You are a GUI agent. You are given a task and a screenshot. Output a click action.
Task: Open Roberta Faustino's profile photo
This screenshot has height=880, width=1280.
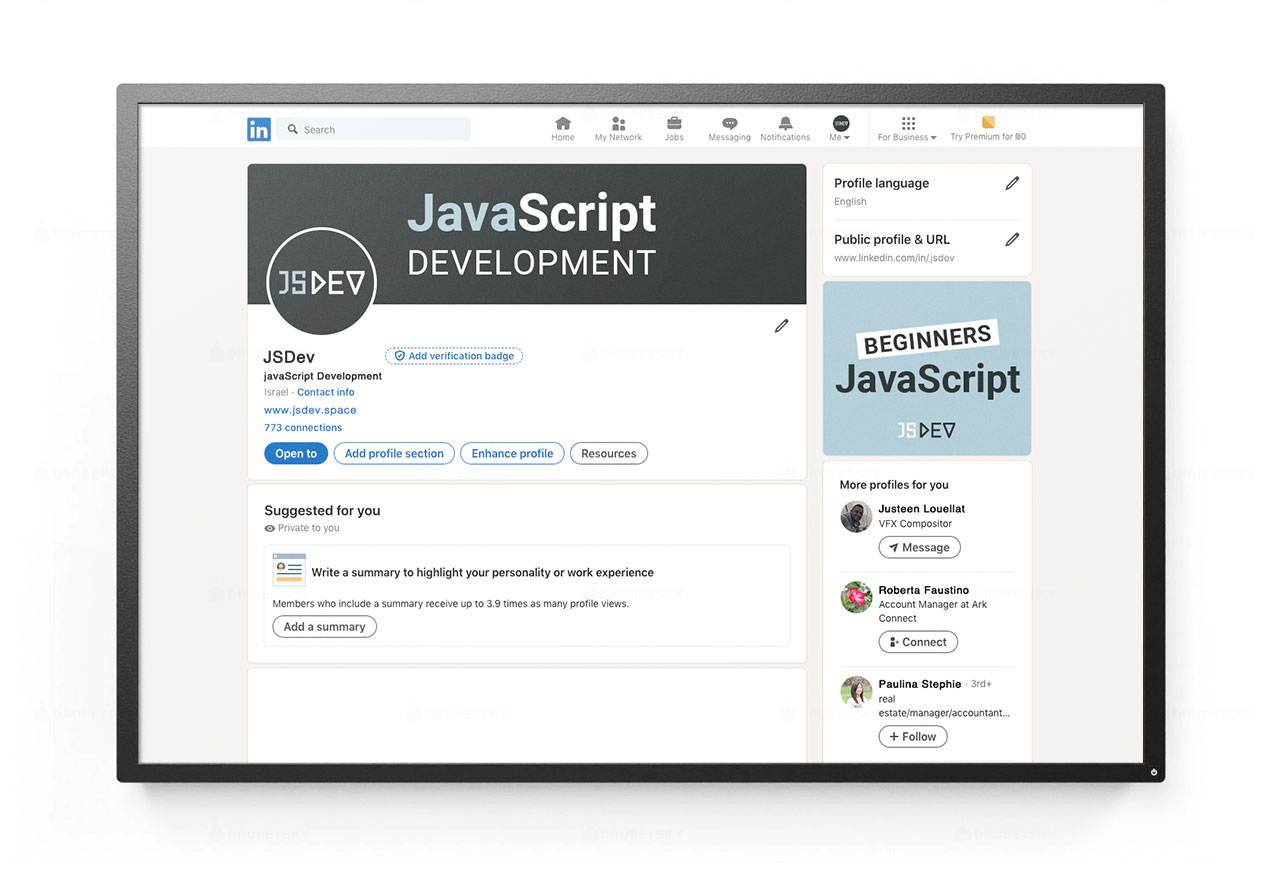pyautogui.click(x=856, y=598)
